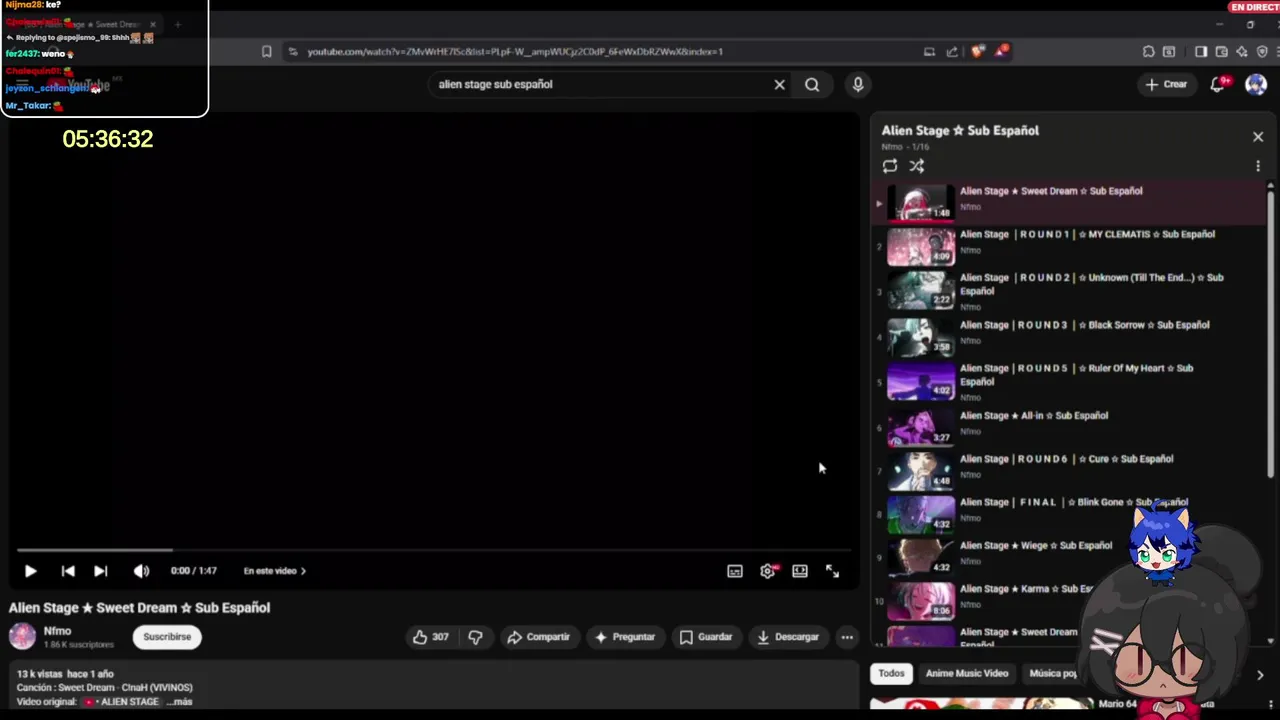Click the video title 'Alien Stage ★ Sweet Dream'
1280x720 pixels.
139,608
